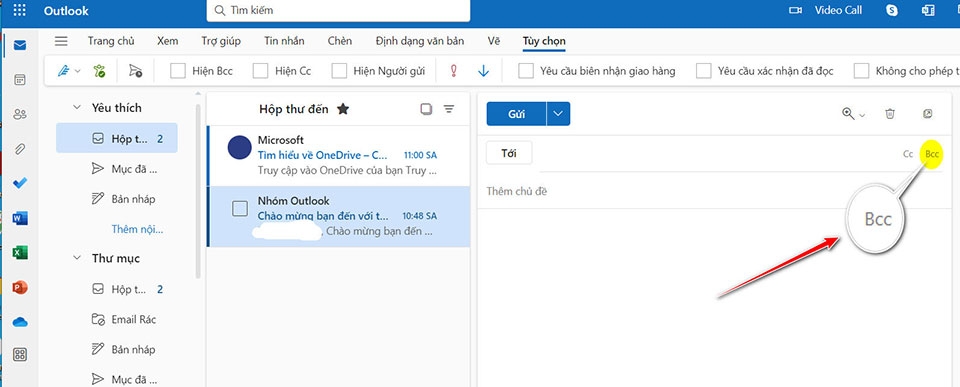Click the Tìm kiếm search box
960x387 pixels.
[x=338, y=10]
